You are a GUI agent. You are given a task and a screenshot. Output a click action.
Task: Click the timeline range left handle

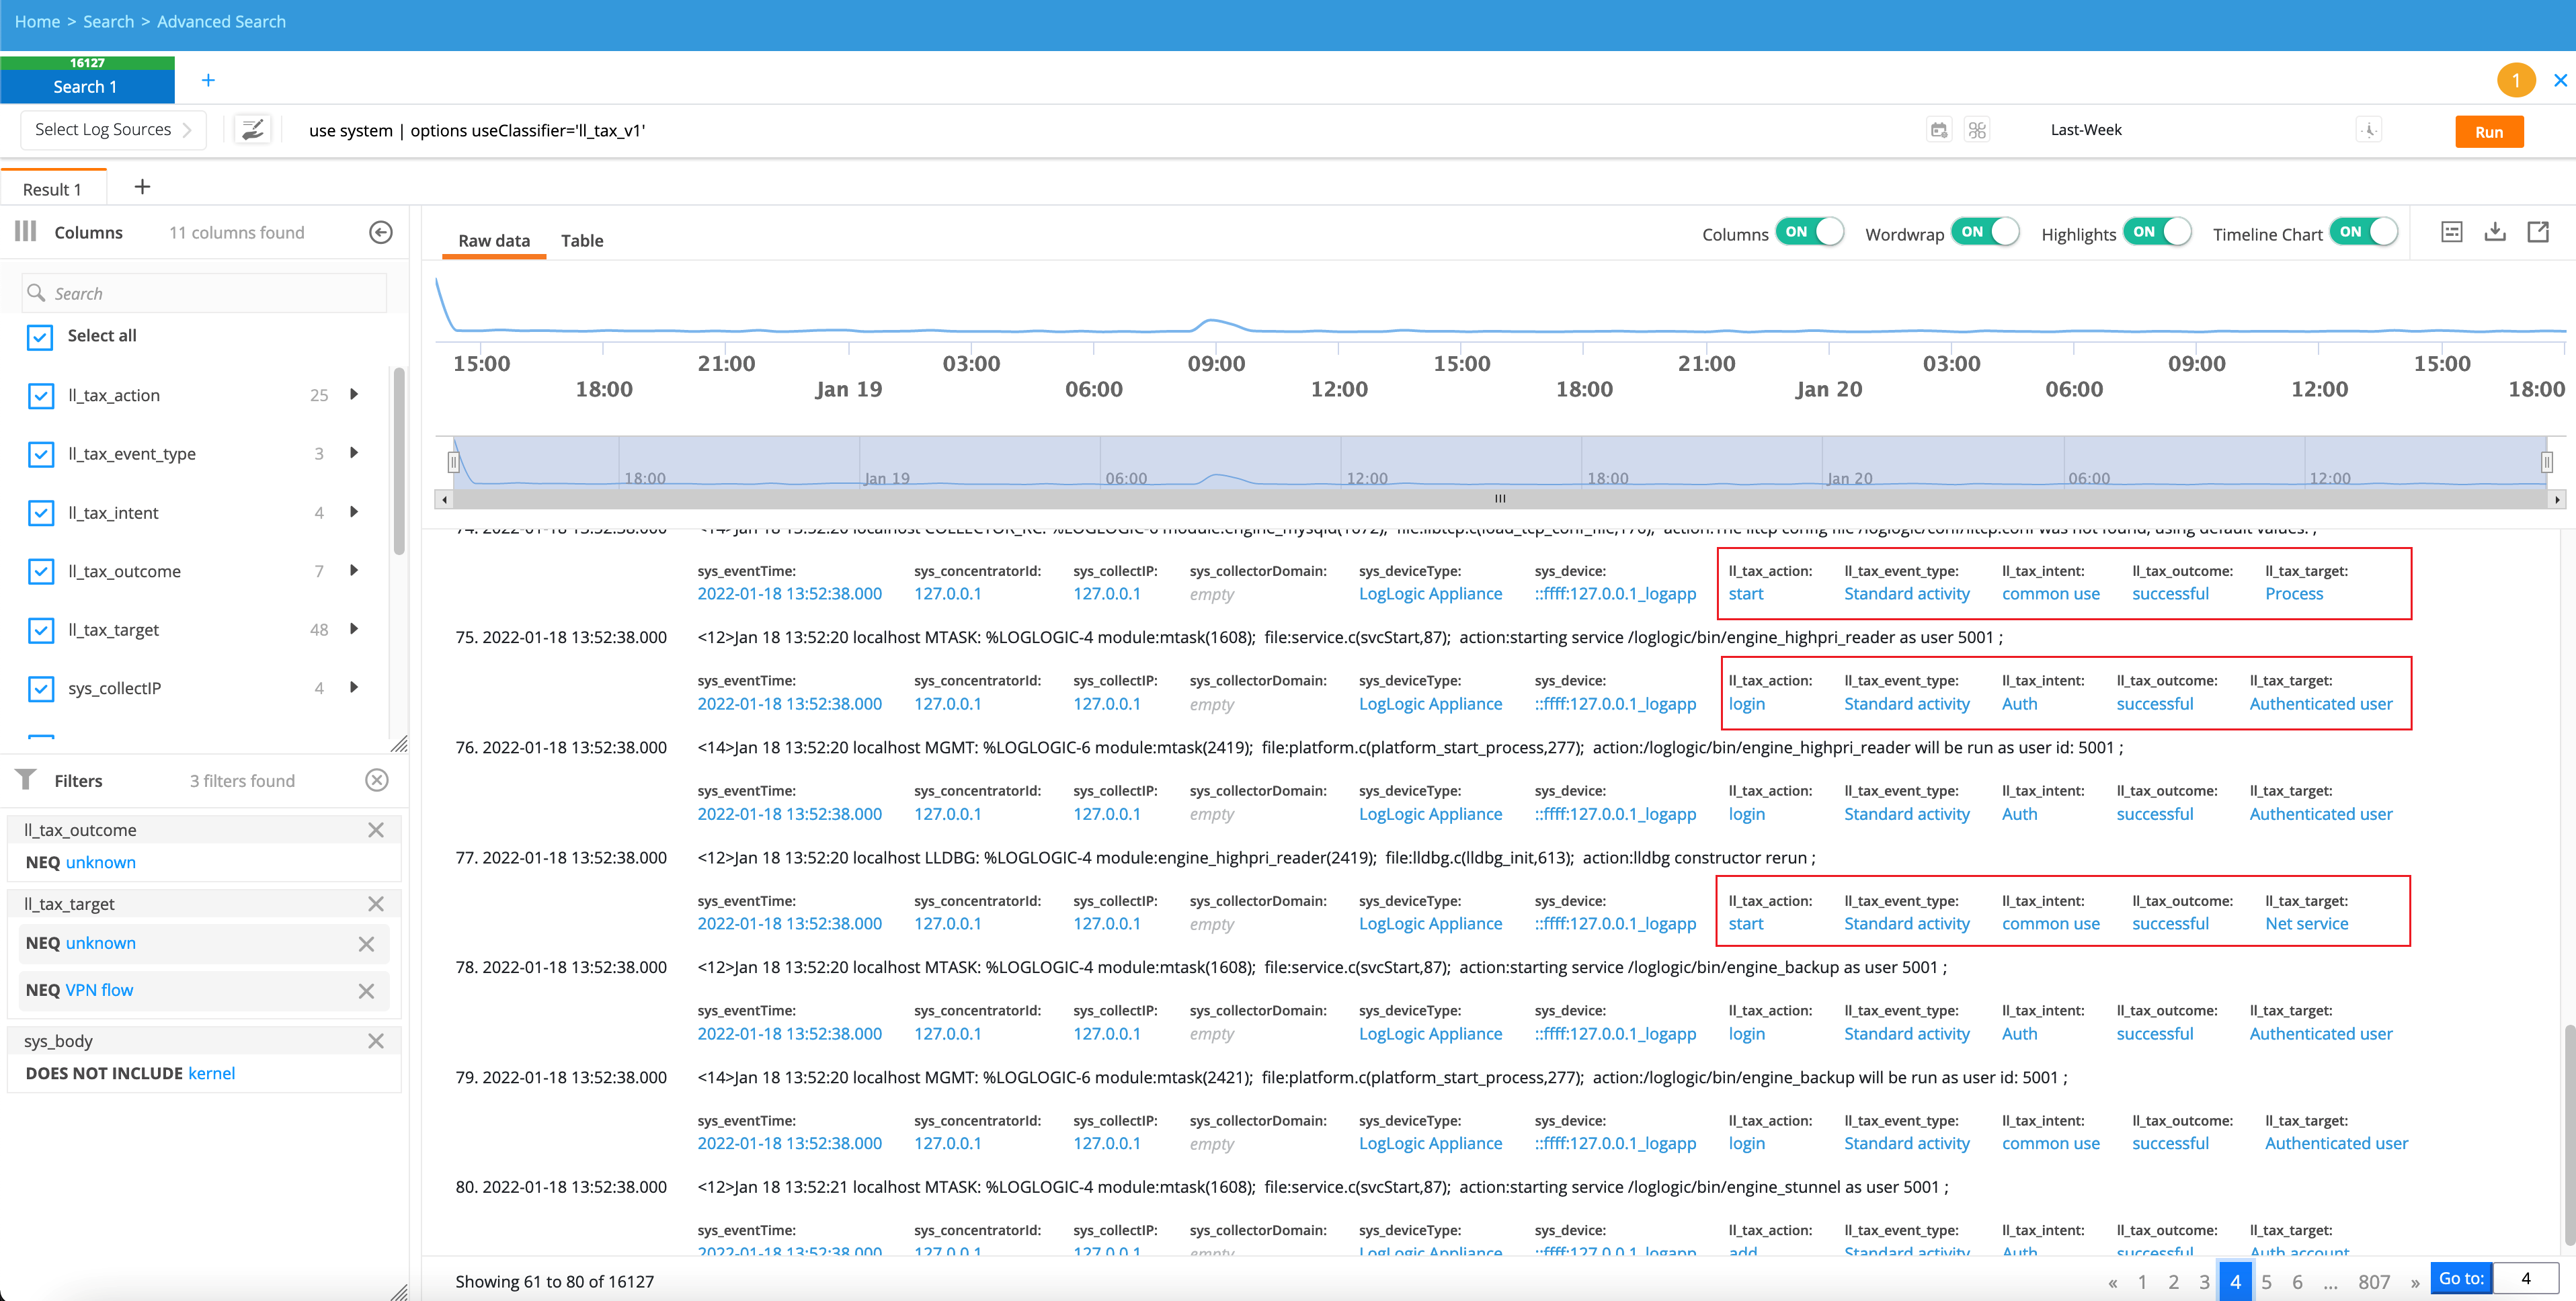(x=453, y=462)
